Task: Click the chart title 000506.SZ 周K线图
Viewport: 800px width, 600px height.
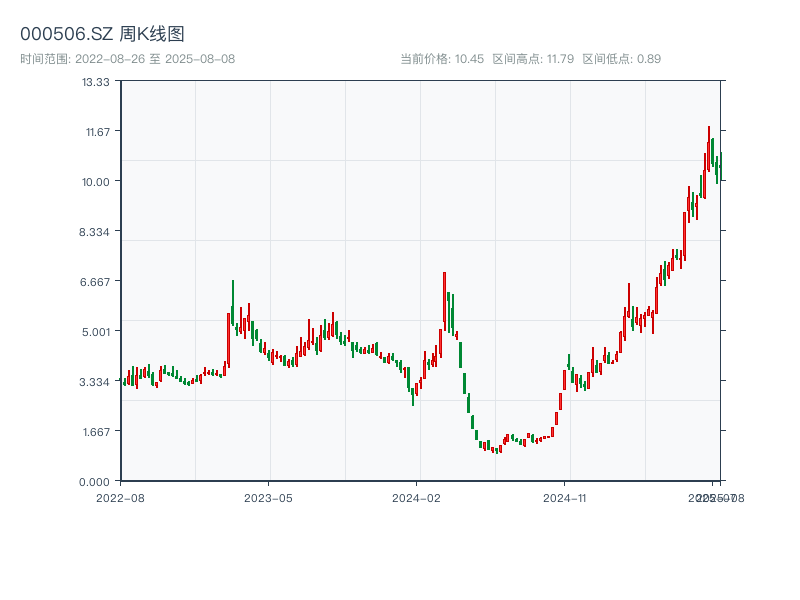Action: point(102,34)
